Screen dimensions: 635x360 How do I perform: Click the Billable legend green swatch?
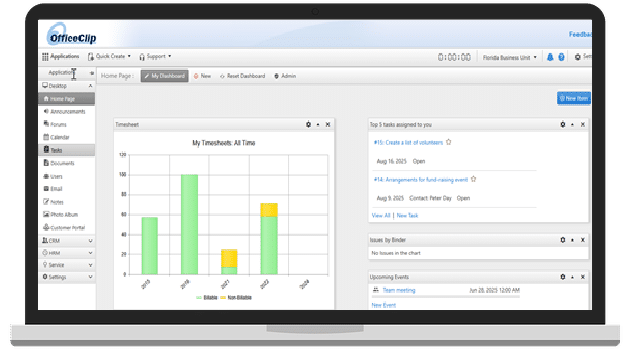[x=199, y=298]
